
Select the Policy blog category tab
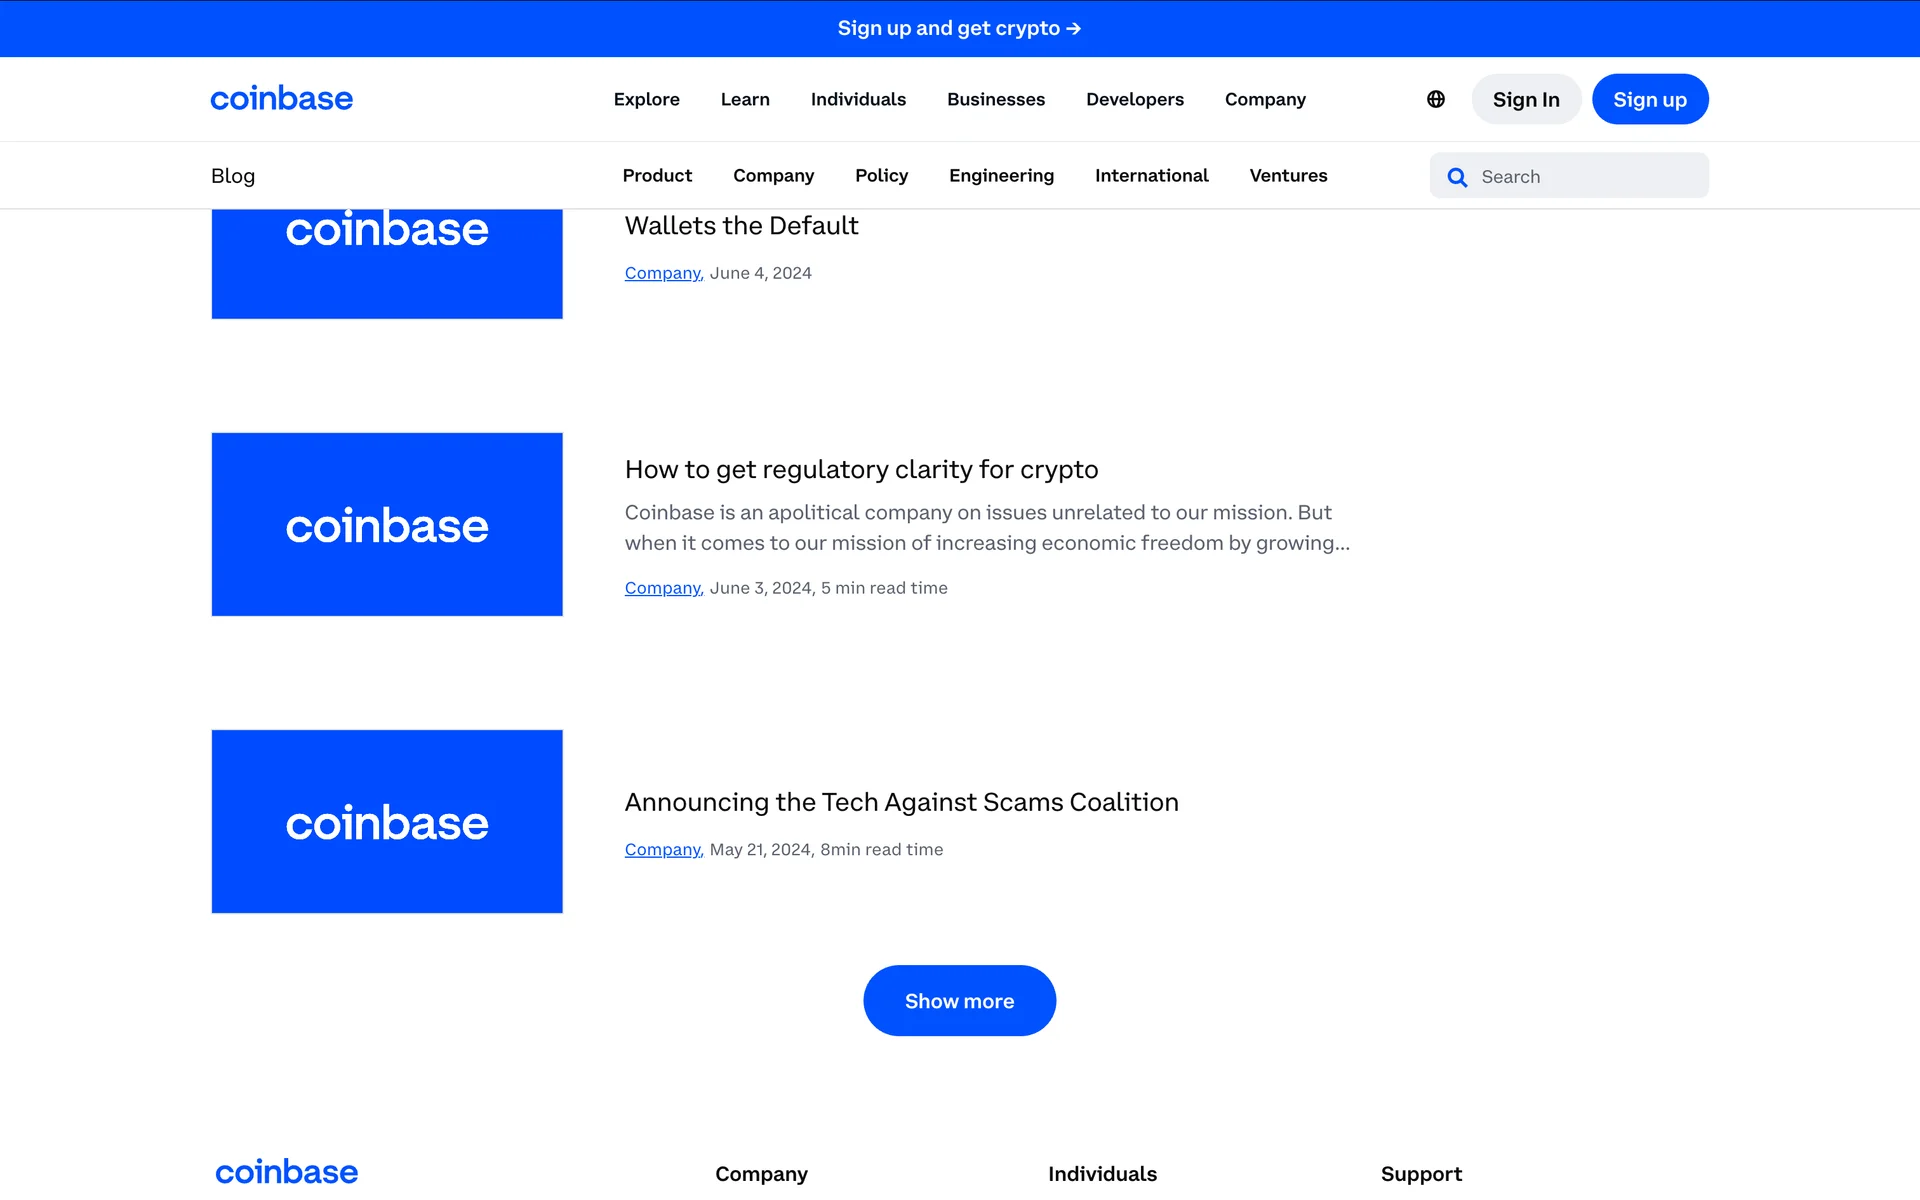pos(881,176)
